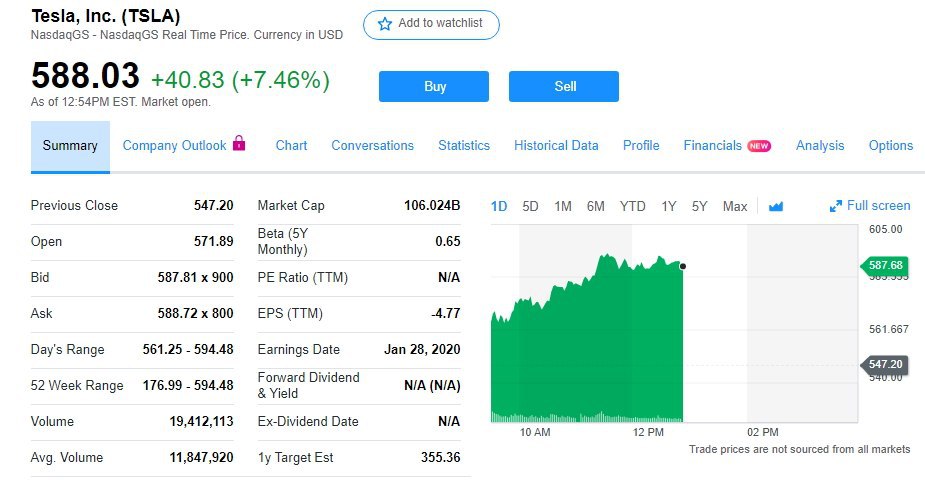Click the Tesla, Inc. (TSLA) heading
This screenshot has width=925, height=489.
click(x=106, y=16)
